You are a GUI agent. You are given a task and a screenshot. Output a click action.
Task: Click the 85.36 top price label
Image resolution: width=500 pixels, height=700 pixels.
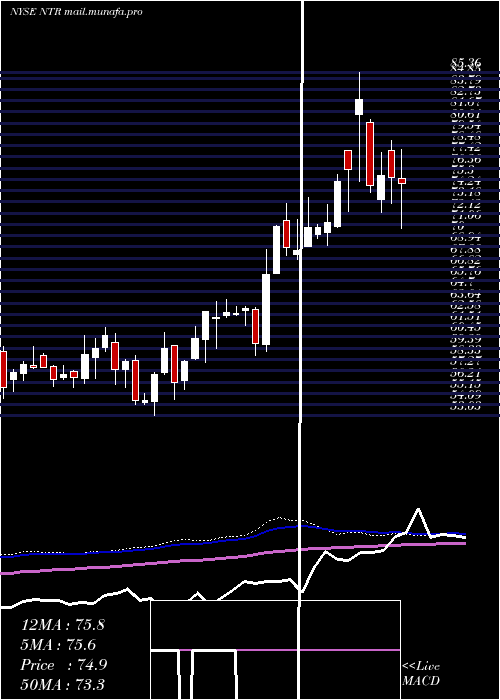tap(465, 64)
